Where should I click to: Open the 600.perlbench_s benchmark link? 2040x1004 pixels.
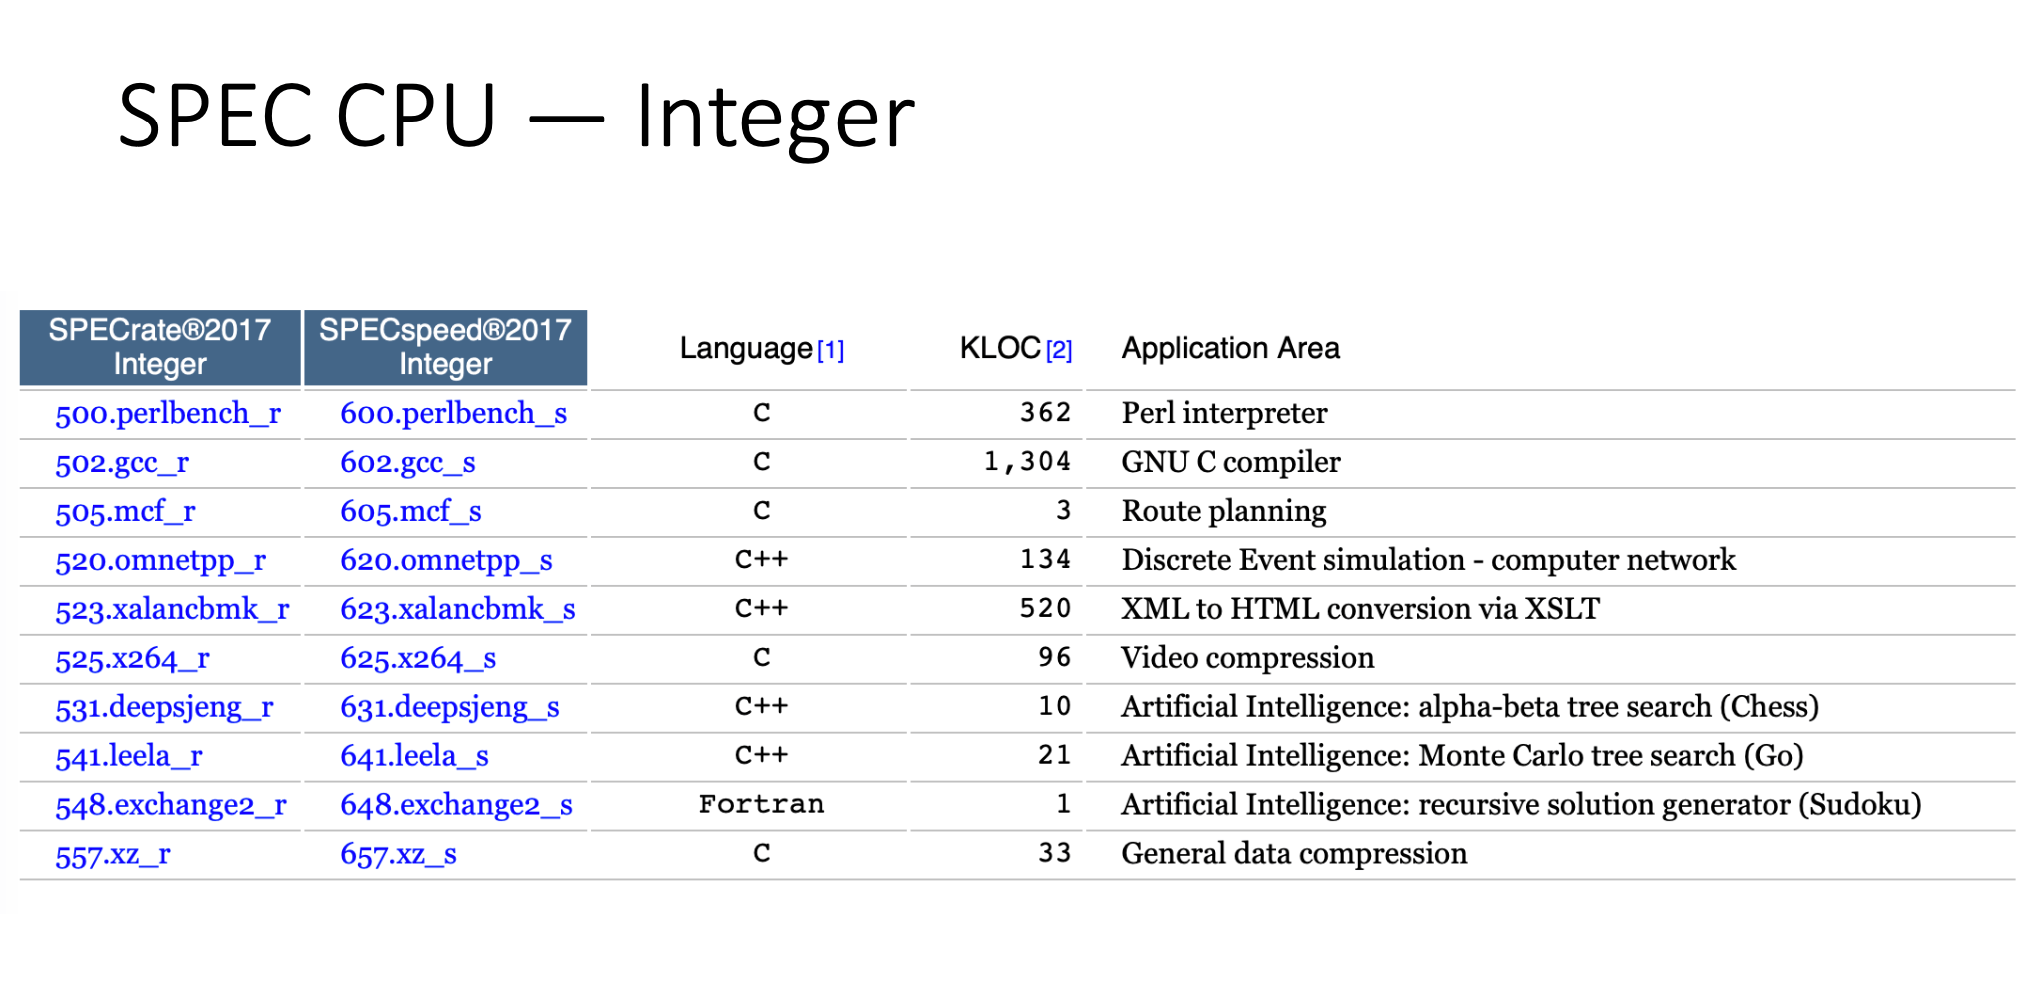pos(454,414)
